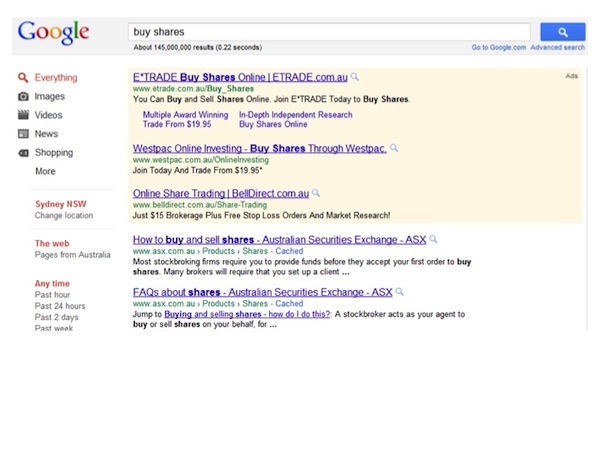Filter results to Past 24 hours
Viewport: 600px width, 450px height.
pos(60,306)
